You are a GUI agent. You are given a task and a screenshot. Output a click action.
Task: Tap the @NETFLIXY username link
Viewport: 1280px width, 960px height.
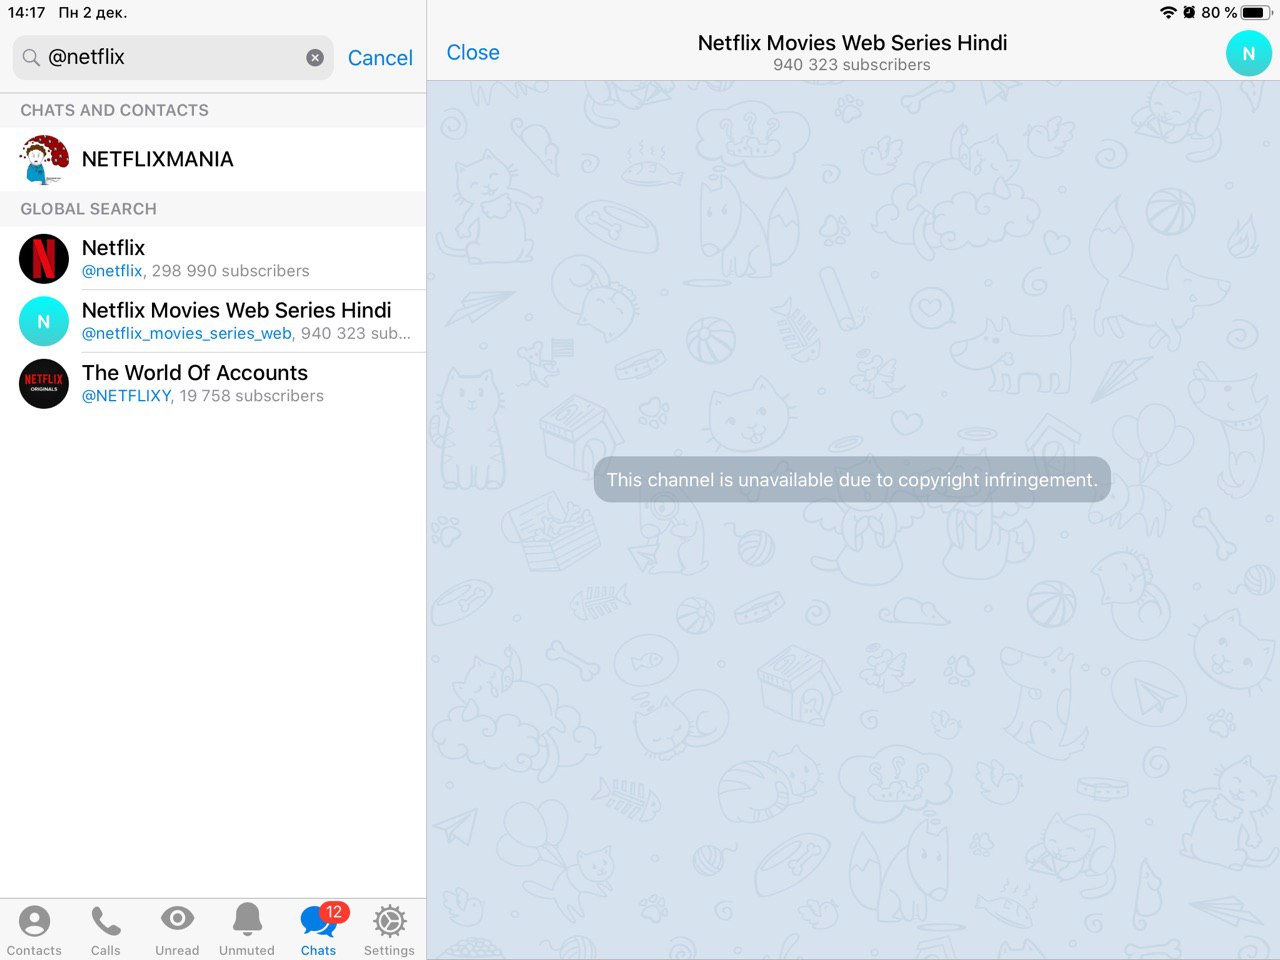pyautogui.click(x=127, y=396)
